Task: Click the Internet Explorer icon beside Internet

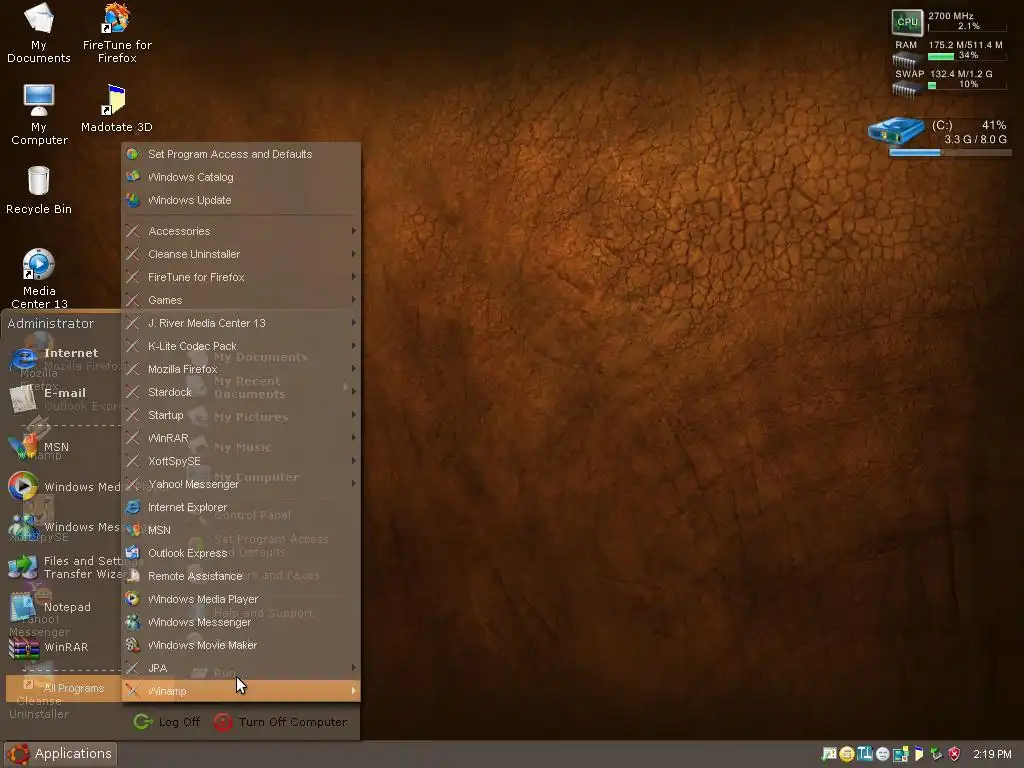Action: click(x=24, y=359)
